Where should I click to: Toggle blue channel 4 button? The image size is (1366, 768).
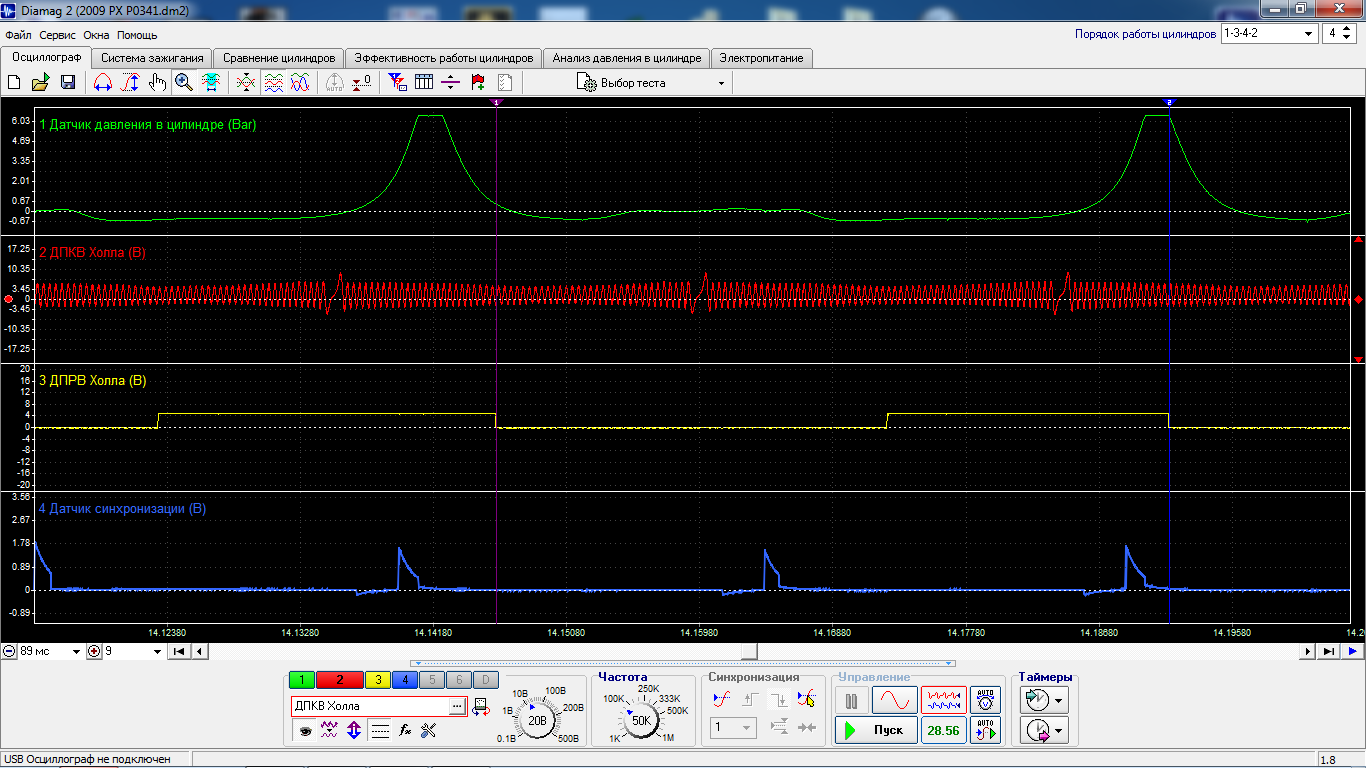pos(404,680)
